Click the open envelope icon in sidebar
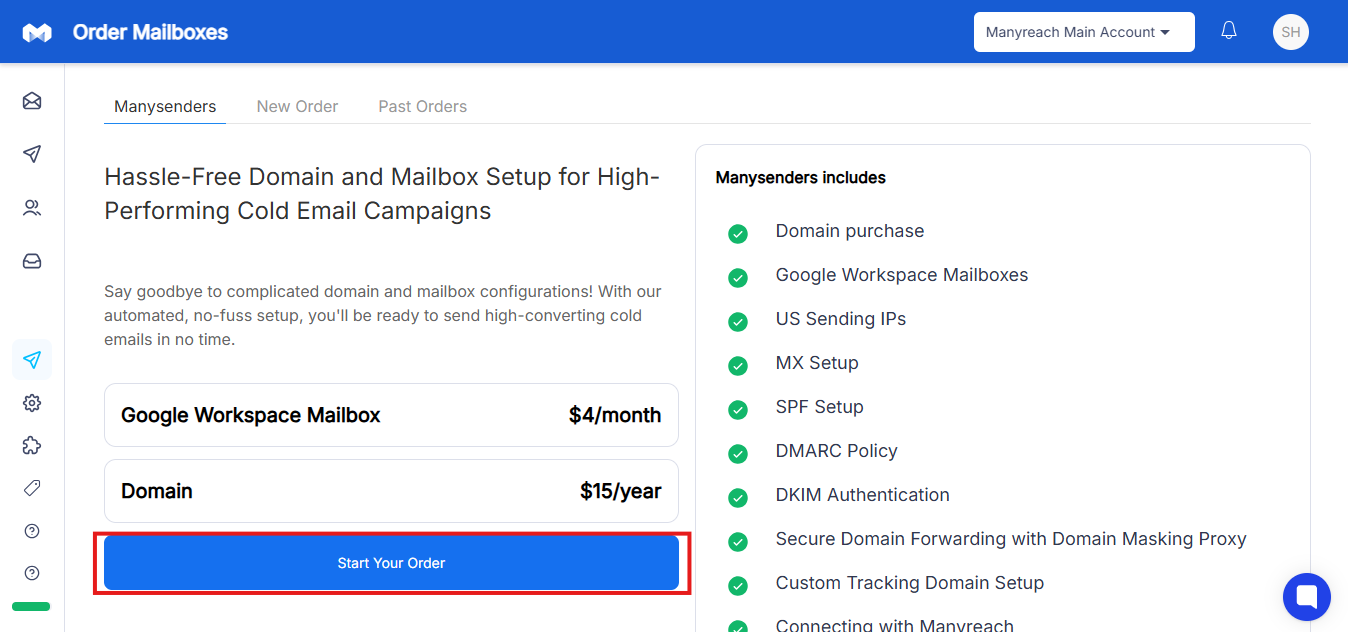The height and width of the screenshot is (632, 1348). point(32,101)
